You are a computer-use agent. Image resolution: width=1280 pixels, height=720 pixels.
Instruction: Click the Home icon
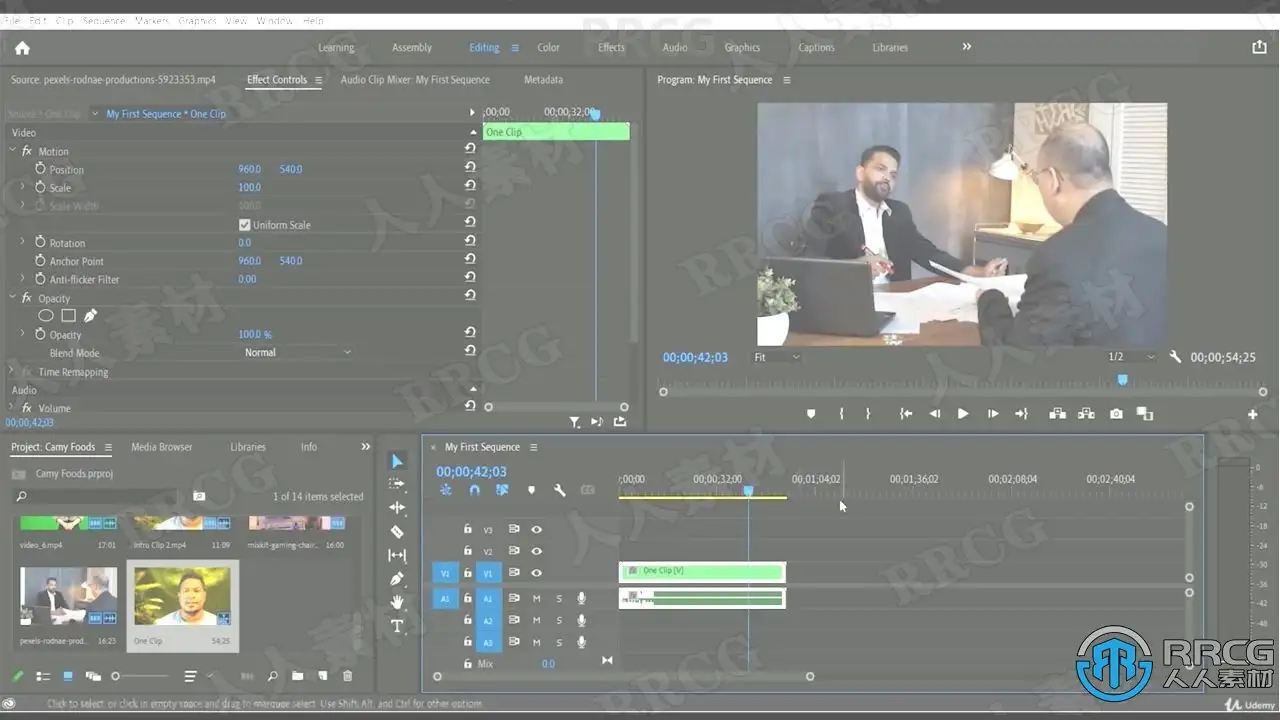(22, 48)
